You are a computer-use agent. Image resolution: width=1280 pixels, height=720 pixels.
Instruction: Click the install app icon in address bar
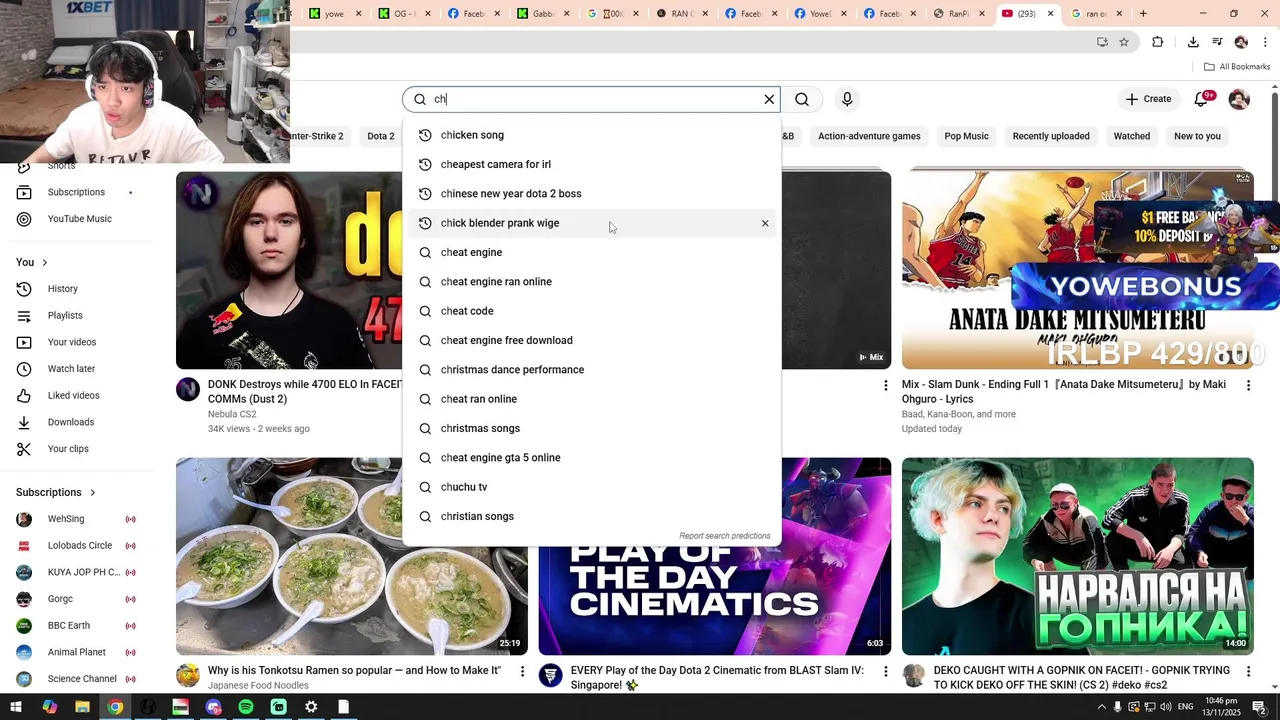tap(1102, 42)
